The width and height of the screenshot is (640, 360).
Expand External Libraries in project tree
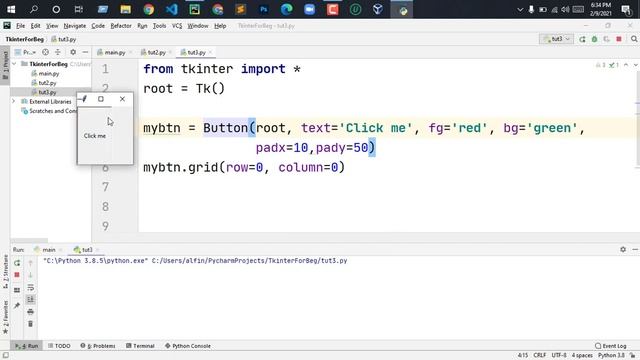[x=13, y=101]
